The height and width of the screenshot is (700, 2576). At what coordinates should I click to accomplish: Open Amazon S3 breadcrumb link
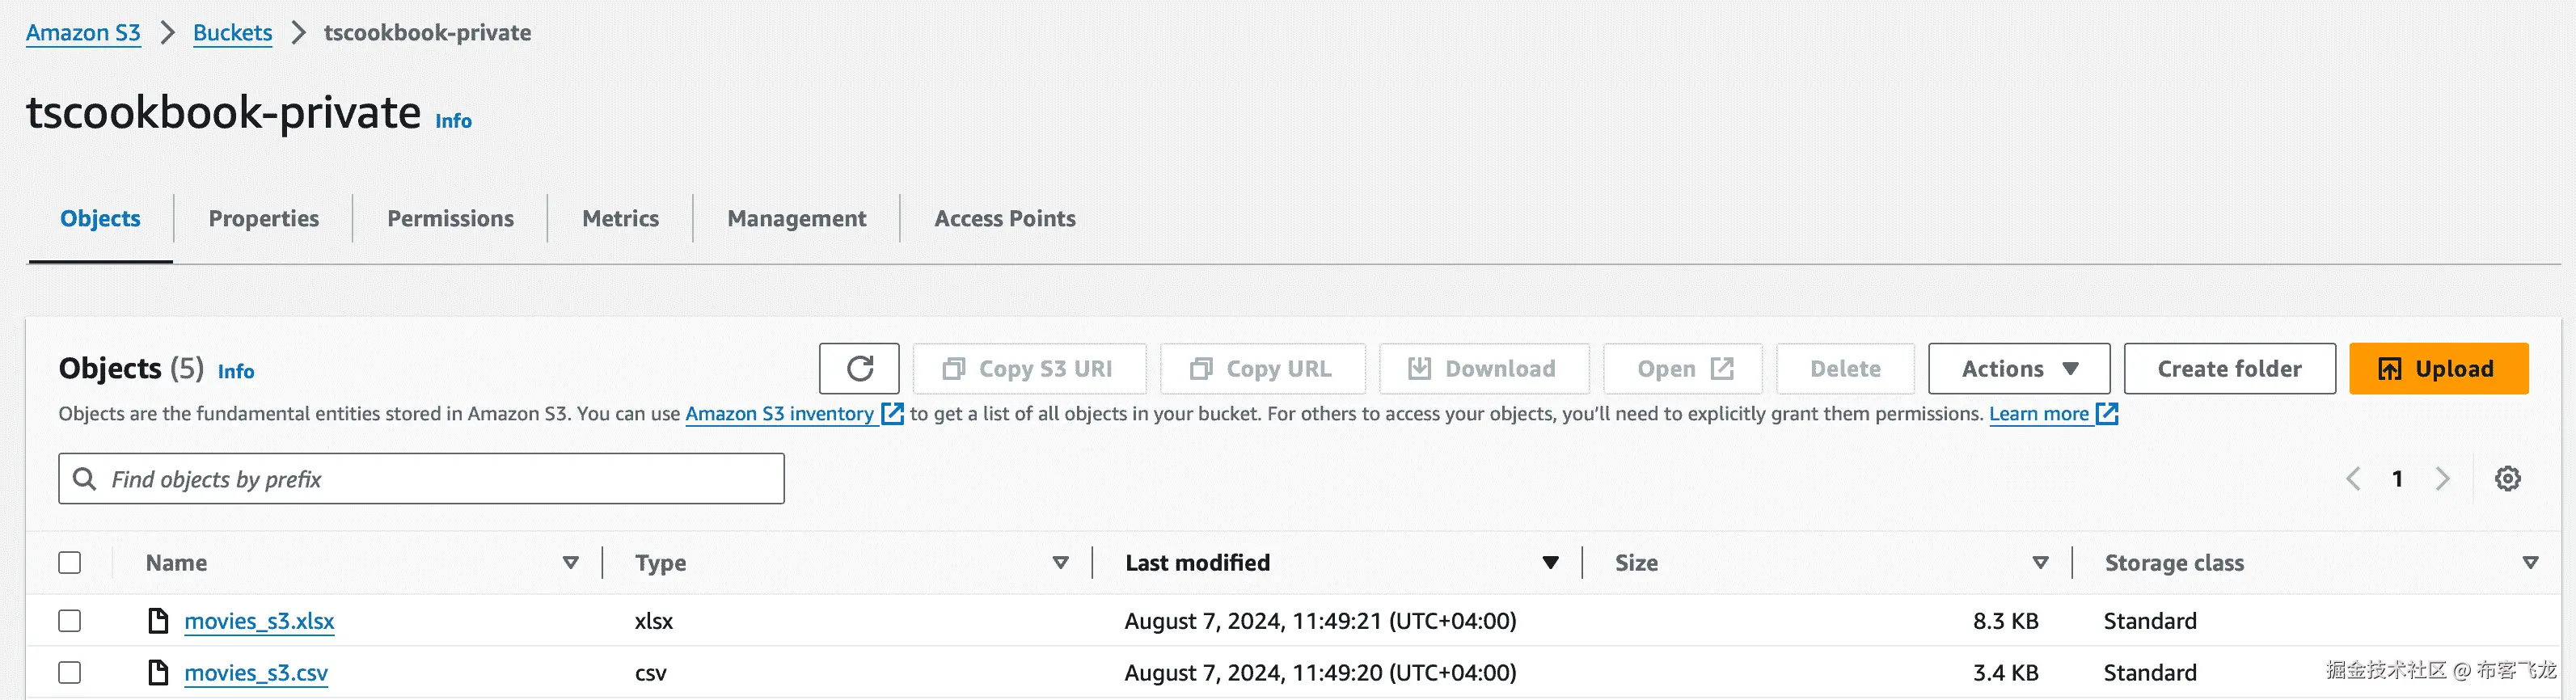click(83, 33)
